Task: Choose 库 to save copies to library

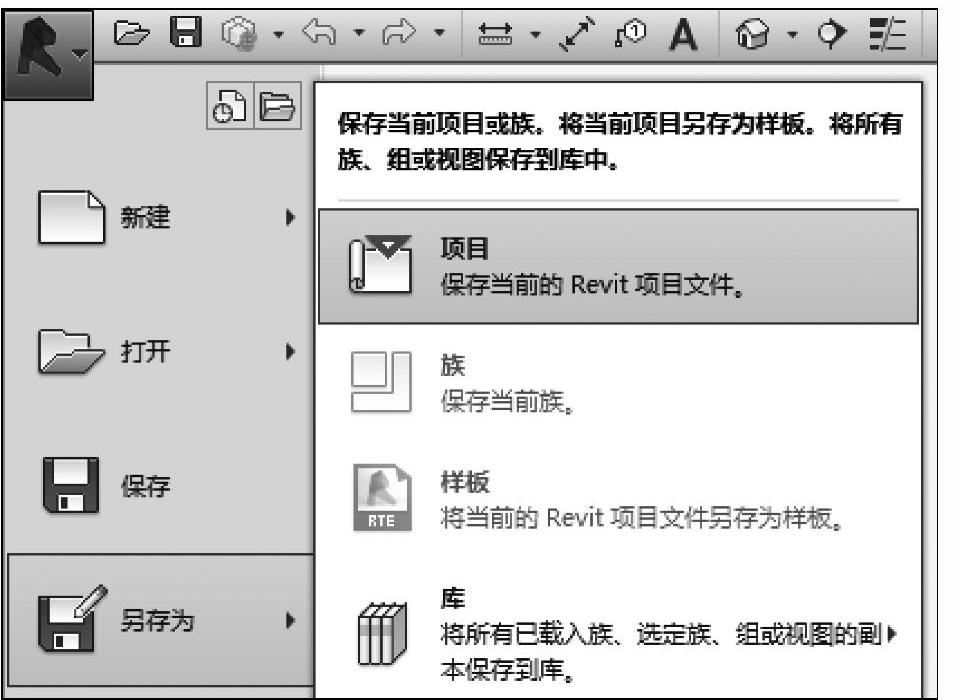Action: point(618,634)
